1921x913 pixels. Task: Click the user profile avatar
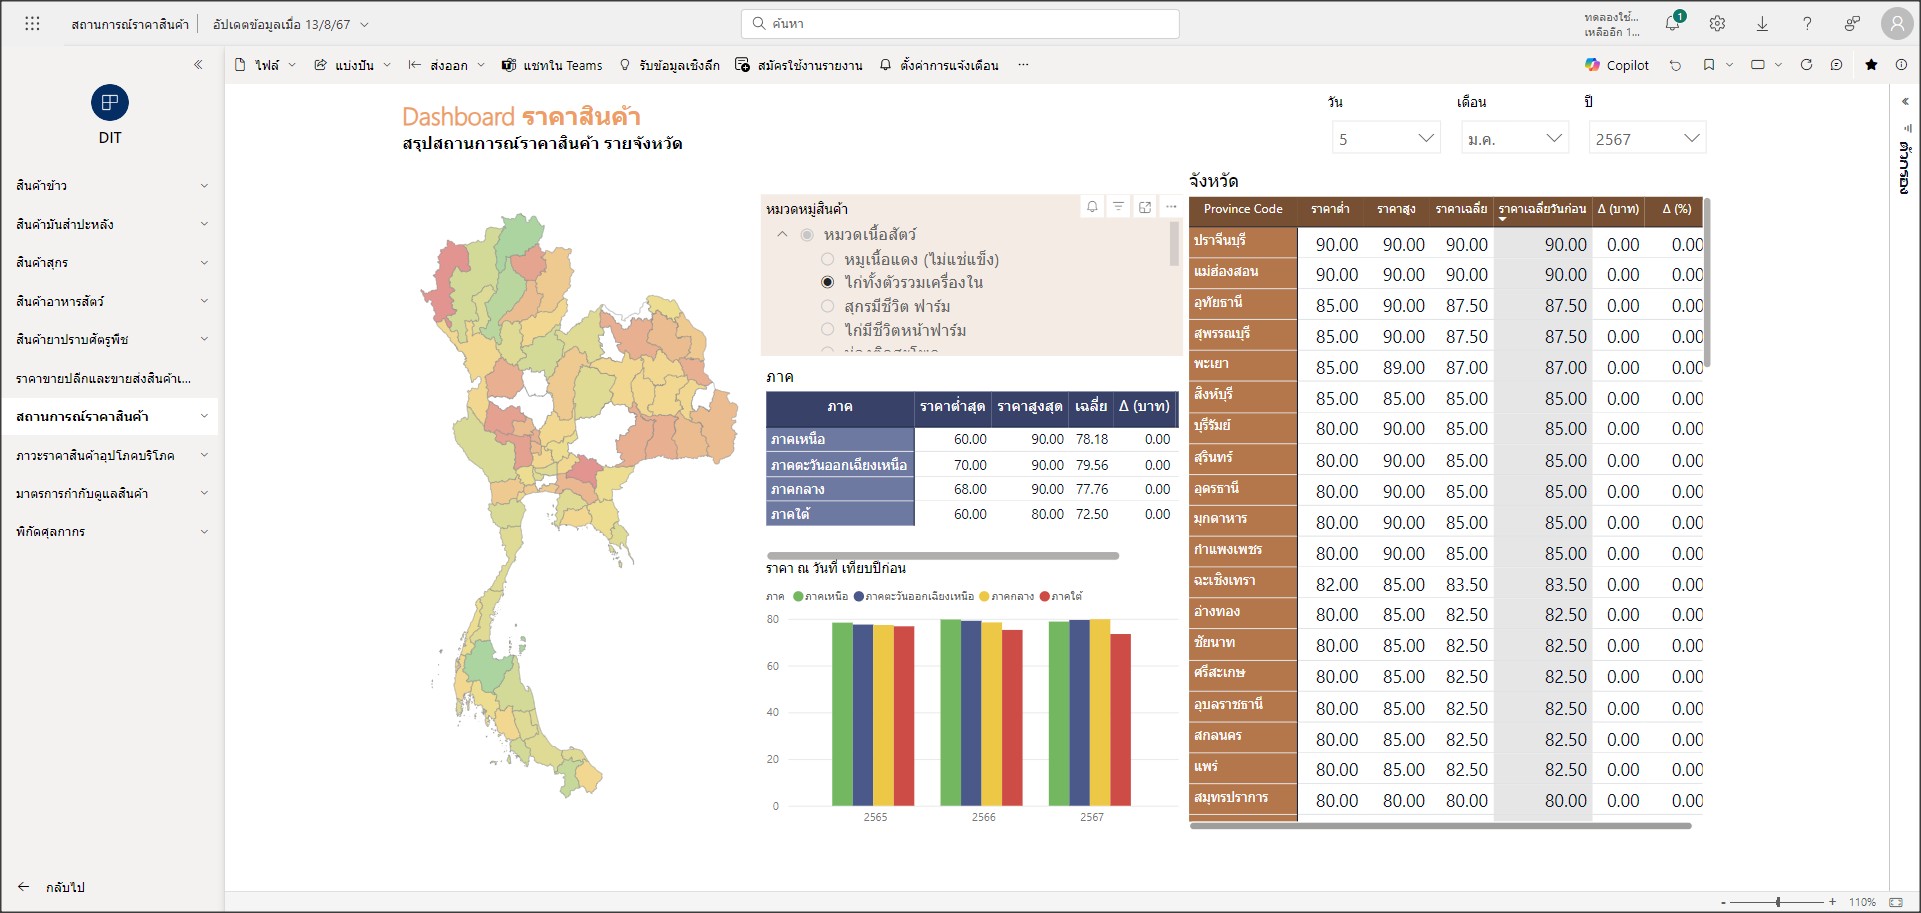point(1896,24)
